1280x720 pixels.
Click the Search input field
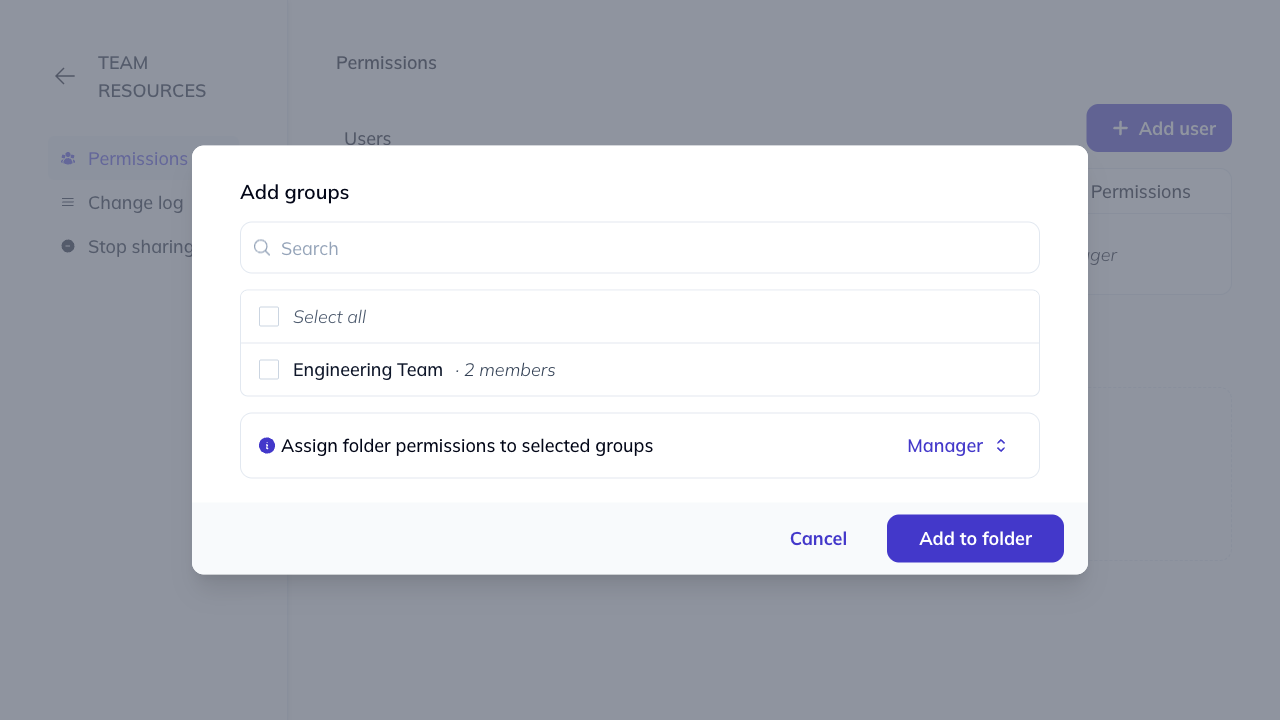[640, 247]
